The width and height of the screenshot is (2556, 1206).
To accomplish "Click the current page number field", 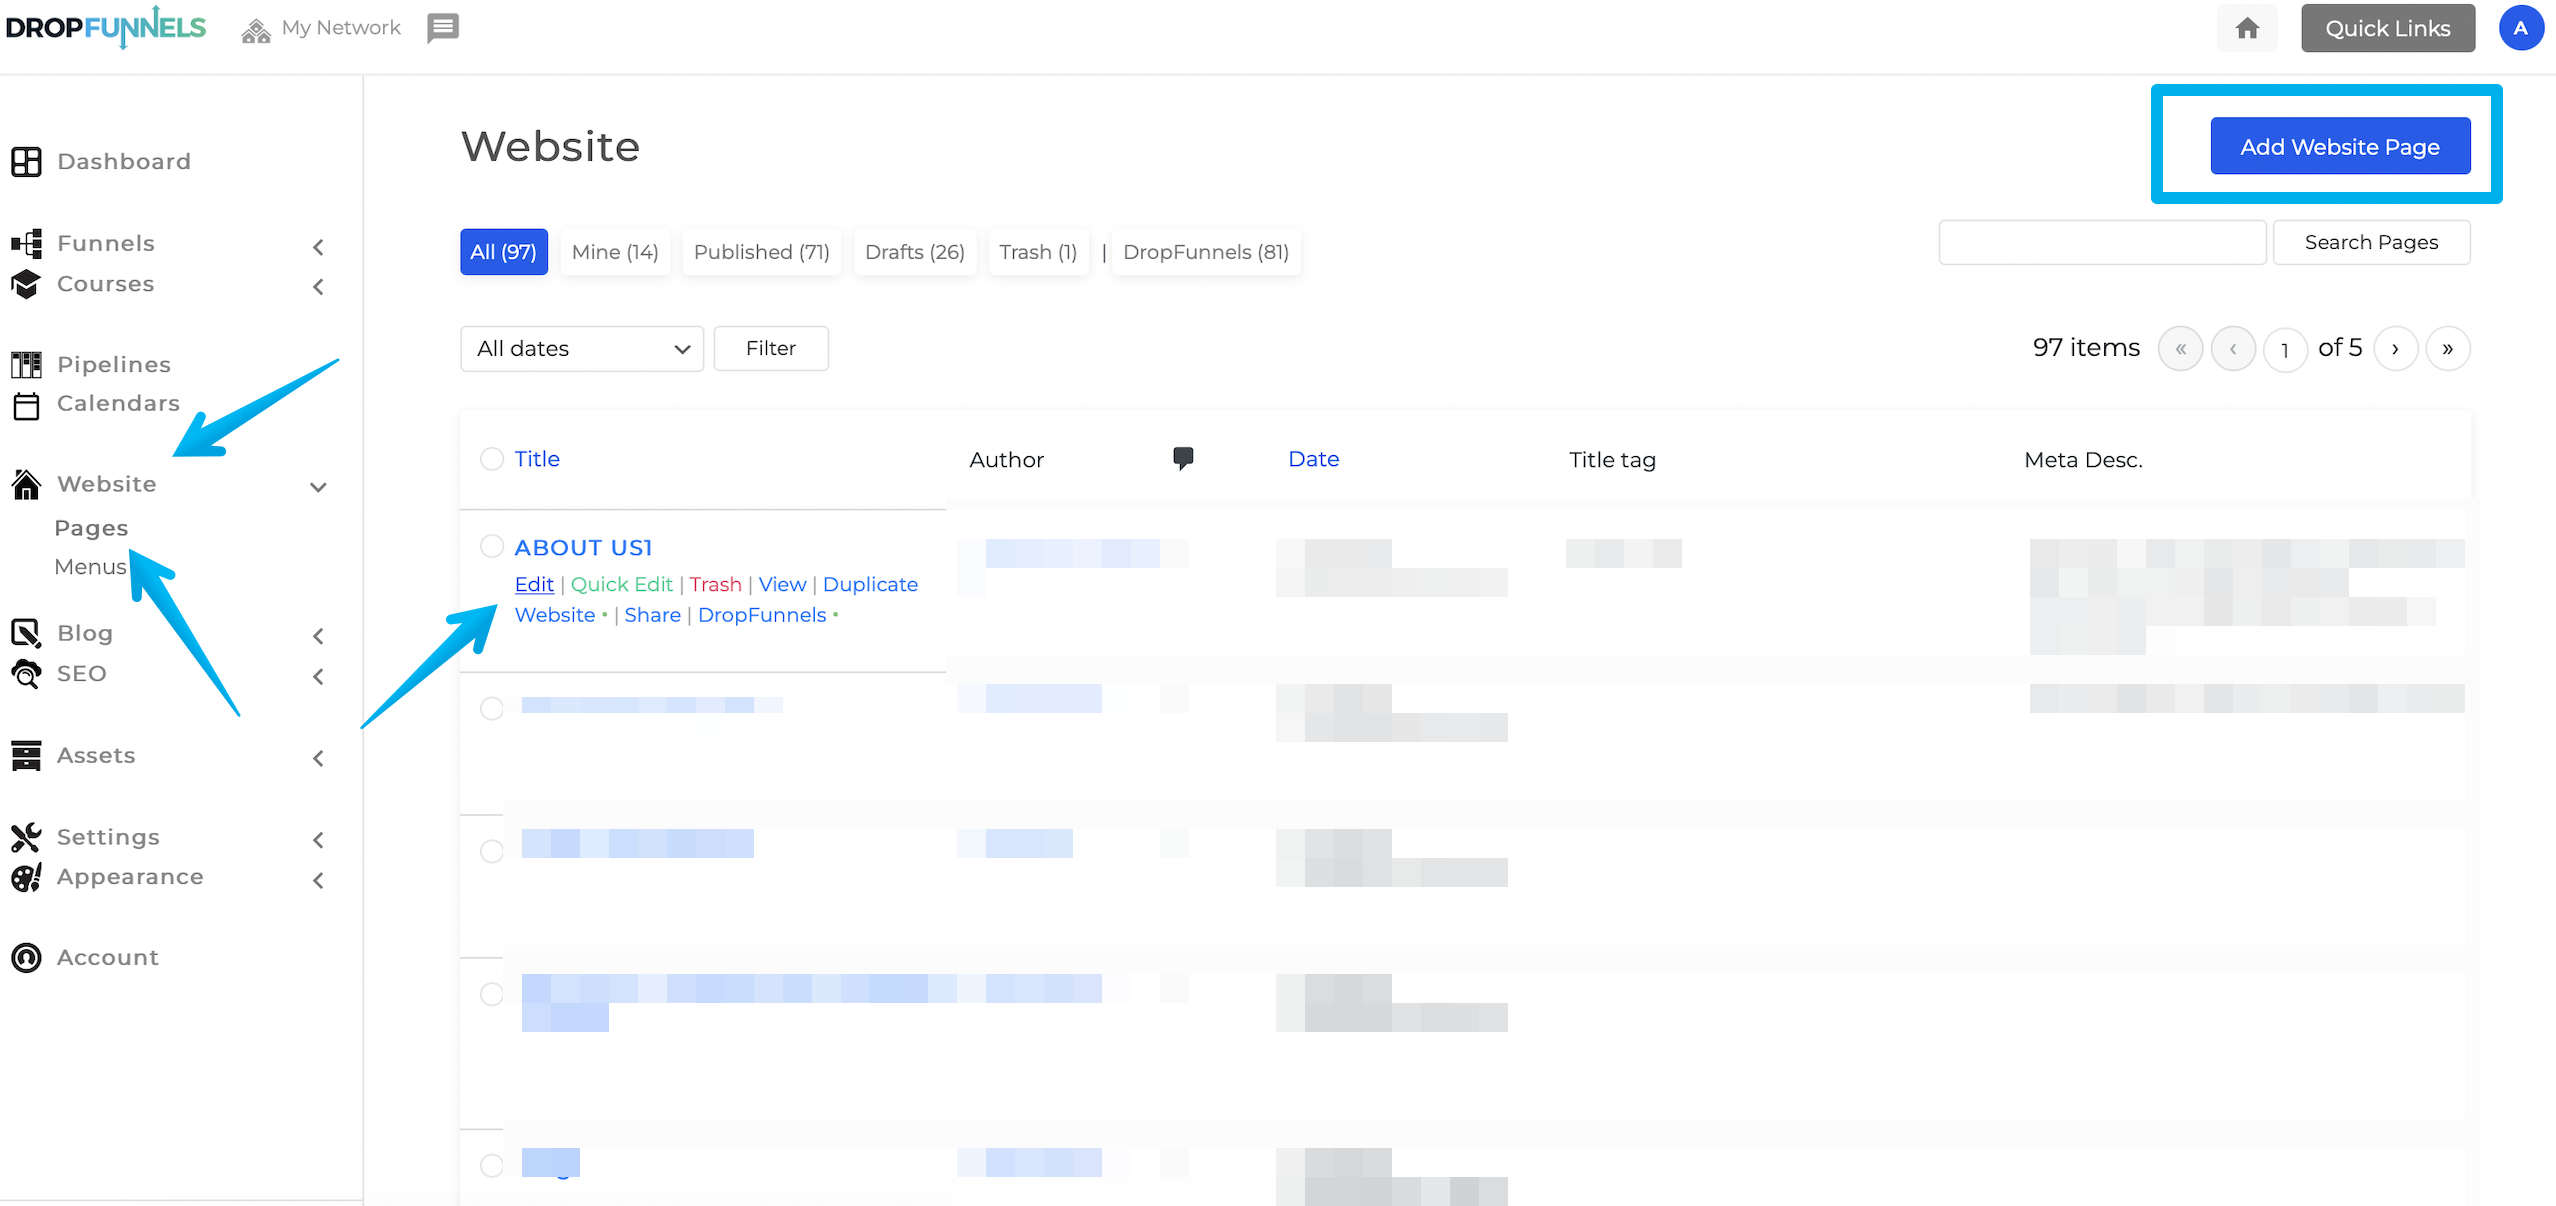I will 2285,350.
